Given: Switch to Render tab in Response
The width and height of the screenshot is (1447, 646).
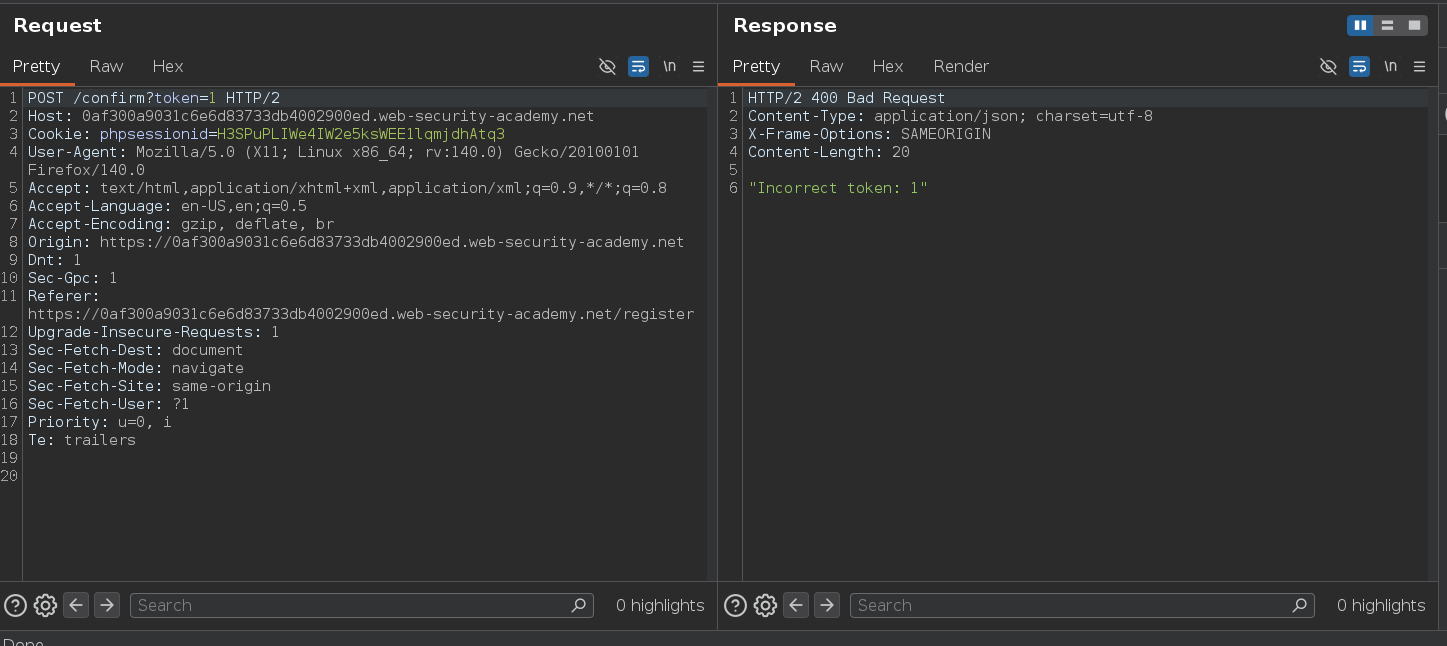Looking at the screenshot, I should tap(961, 66).
